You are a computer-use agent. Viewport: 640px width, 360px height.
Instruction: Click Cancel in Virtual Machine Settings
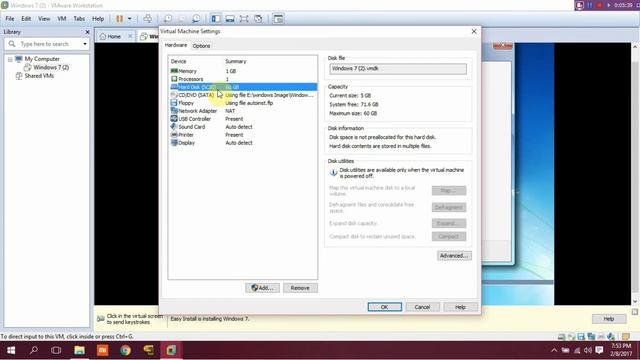pyautogui.click(x=422, y=307)
